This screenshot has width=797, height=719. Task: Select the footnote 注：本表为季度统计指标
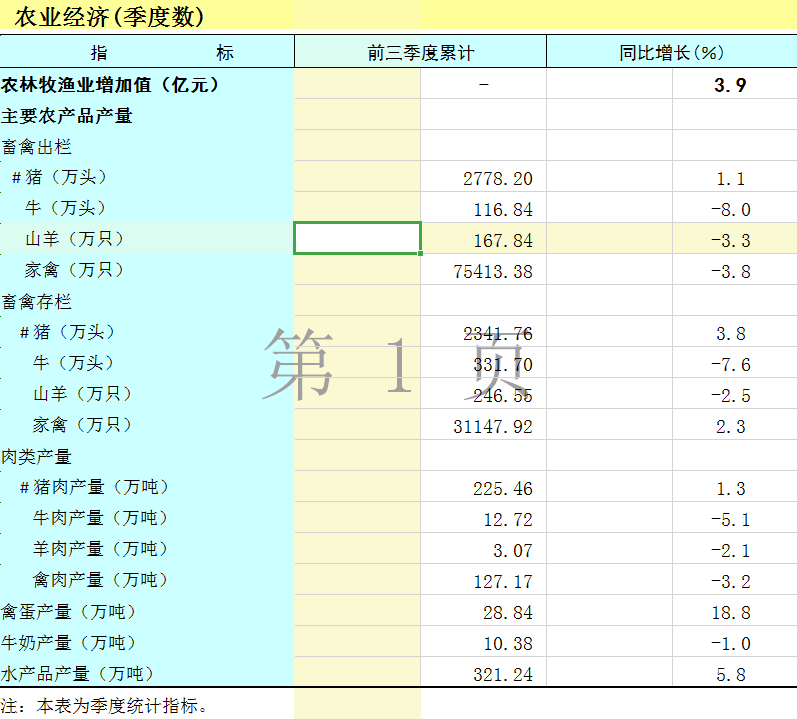point(107,706)
